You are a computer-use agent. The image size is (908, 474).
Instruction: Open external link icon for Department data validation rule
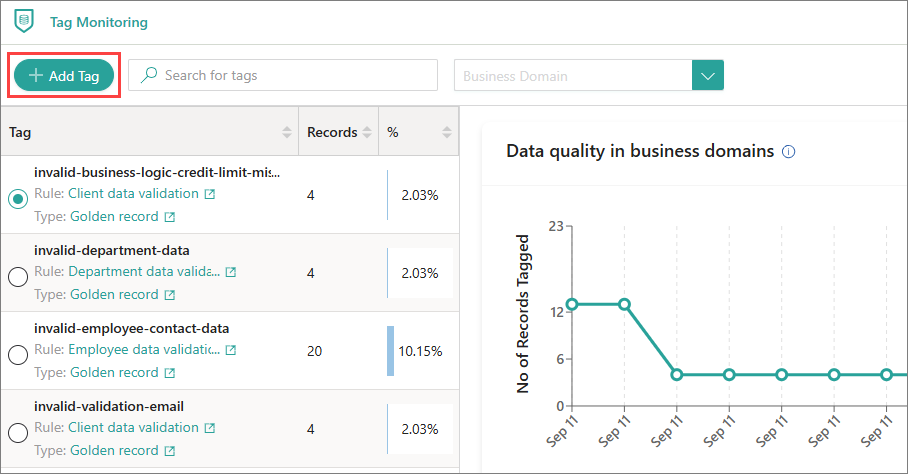point(231,272)
